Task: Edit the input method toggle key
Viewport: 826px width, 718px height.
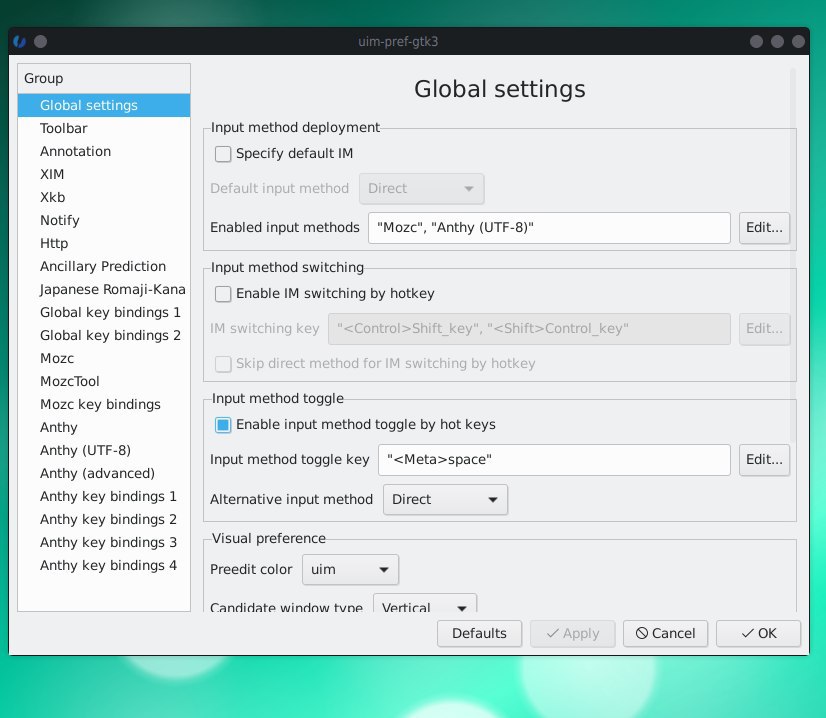Action: point(764,460)
